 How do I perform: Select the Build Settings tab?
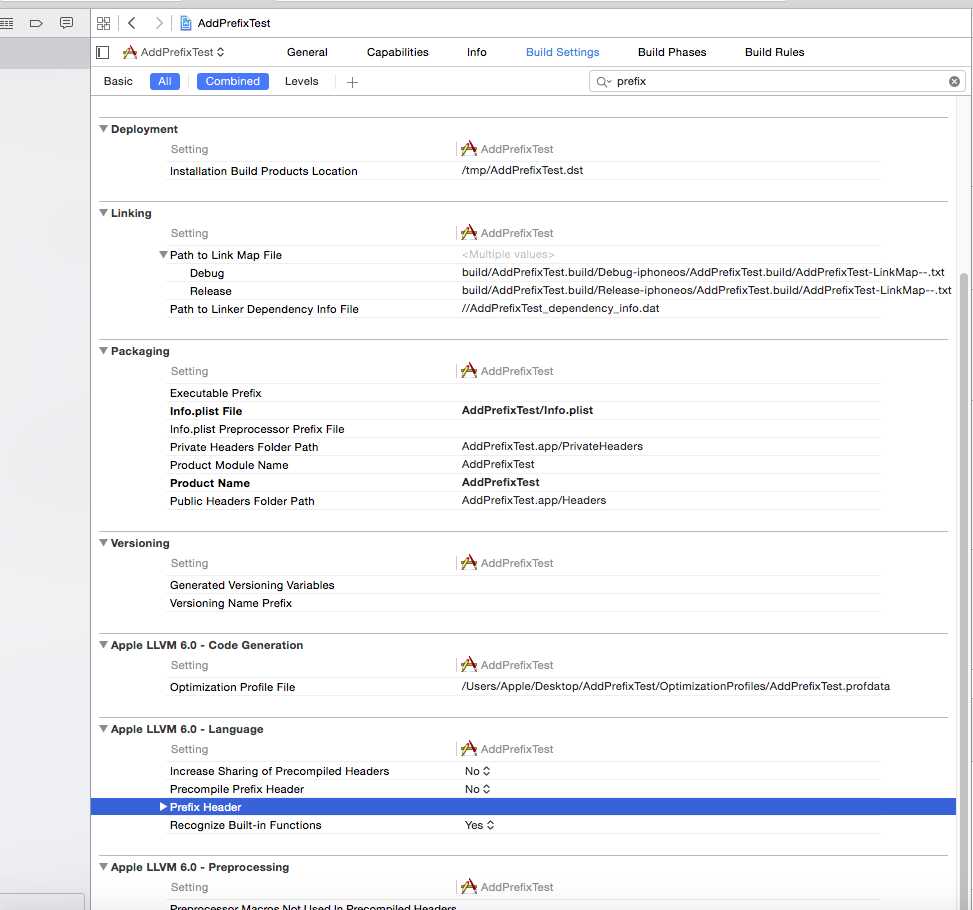tap(563, 52)
